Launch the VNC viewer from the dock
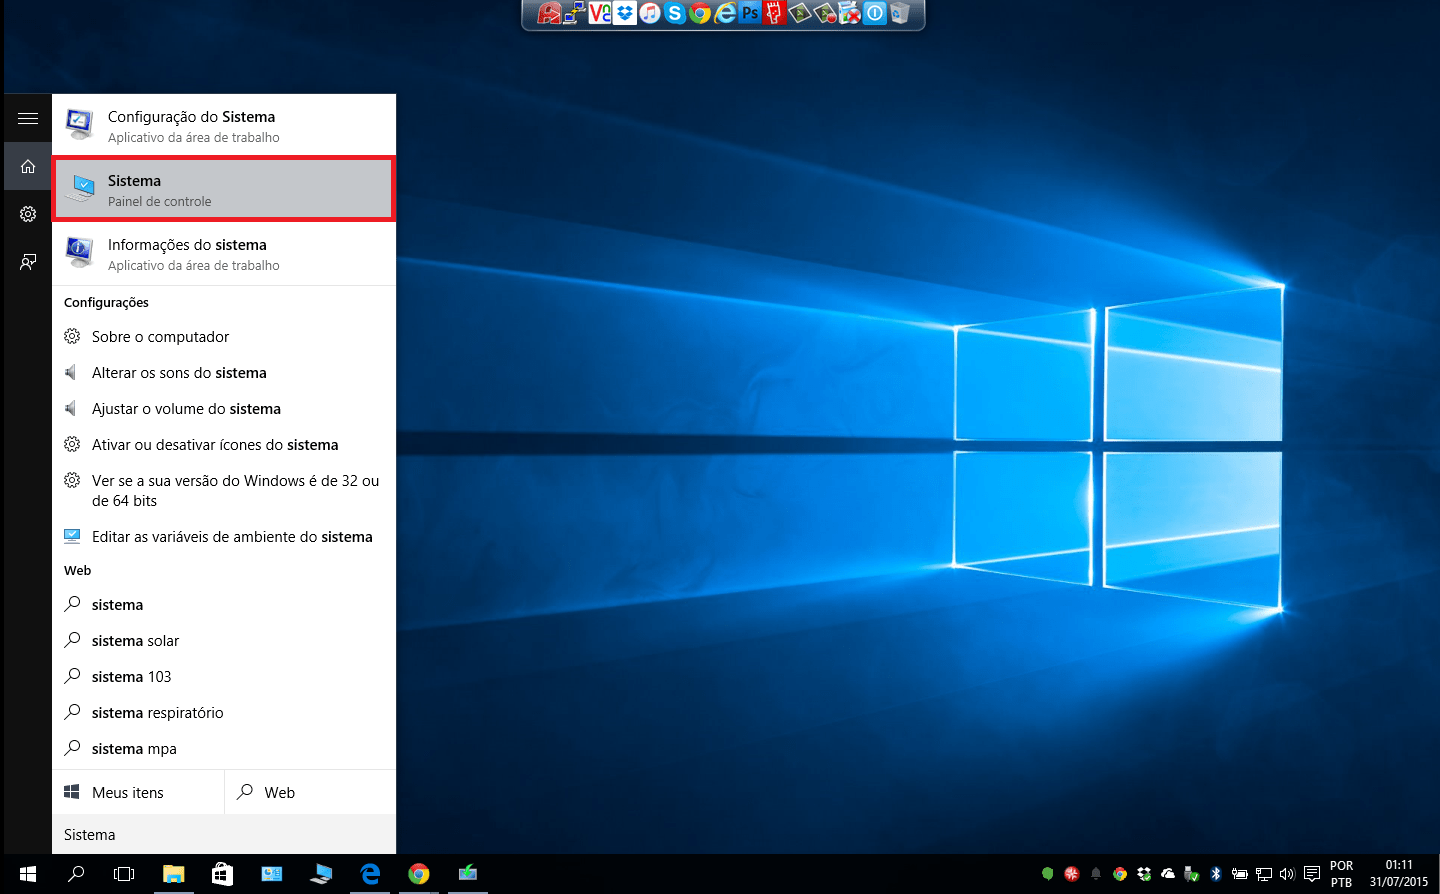Screen dimensions: 1440x894 (x=599, y=13)
